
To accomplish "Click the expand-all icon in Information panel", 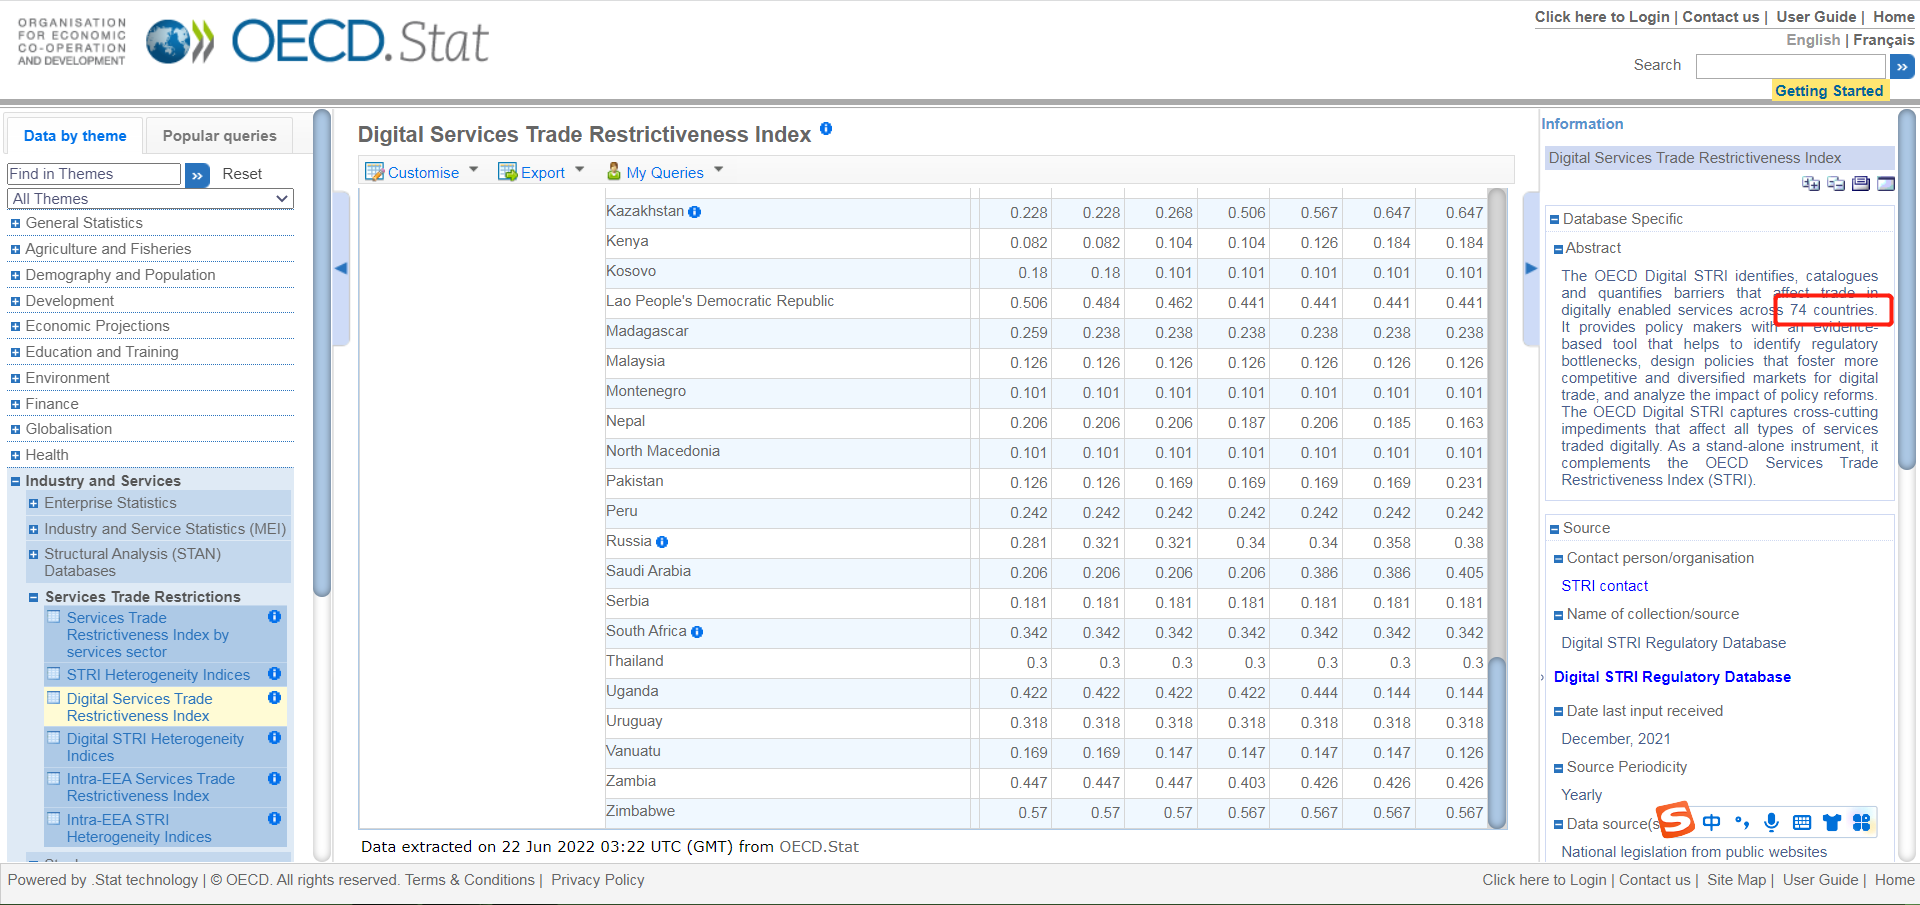I will point(1810,183).
